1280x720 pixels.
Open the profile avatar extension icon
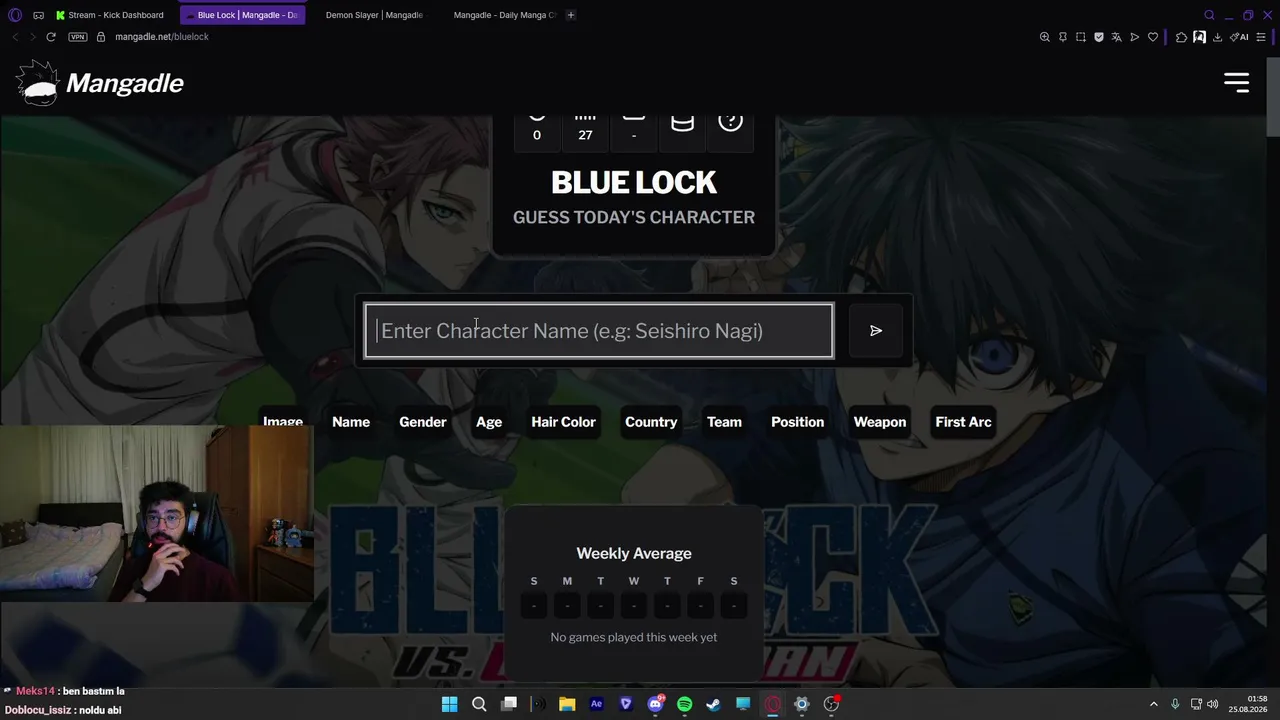pyautogui.click(x=1199, y=37)
